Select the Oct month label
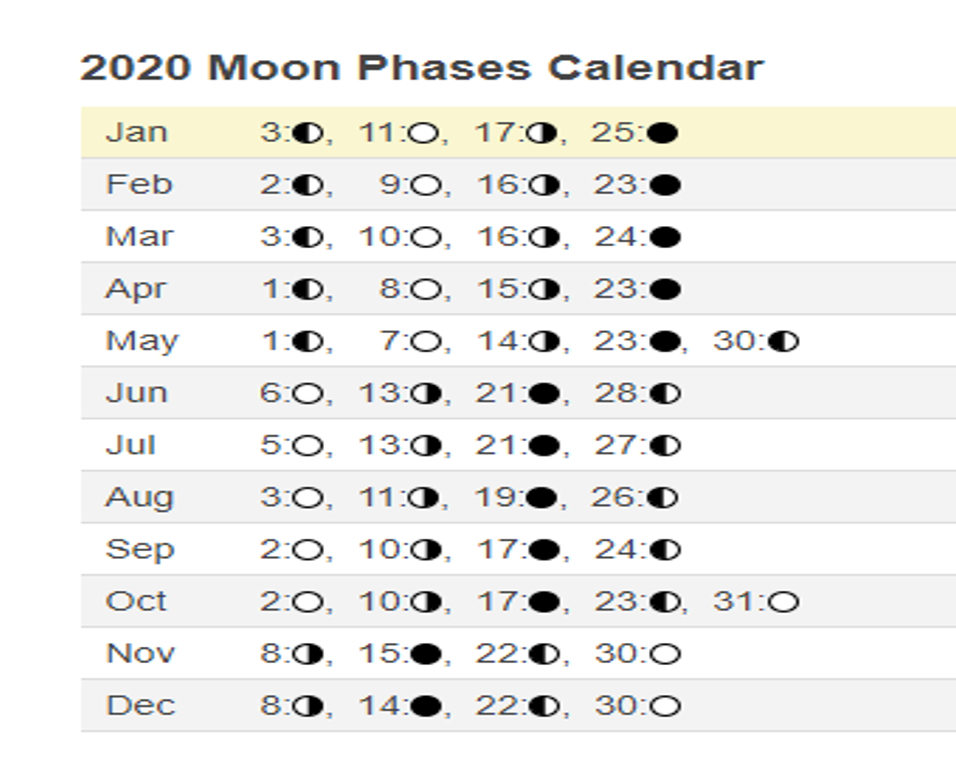Image resolution: width=956 pixels, height=766 pixels. coord(136,602)
